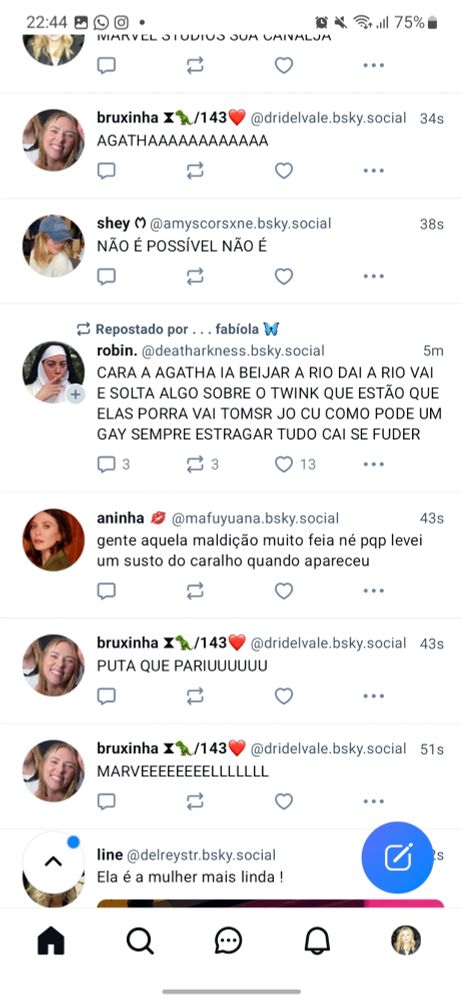The width and height of the screenshot is (462, 1000).
Task: Open the Search tab
Action: coord(140,940)
